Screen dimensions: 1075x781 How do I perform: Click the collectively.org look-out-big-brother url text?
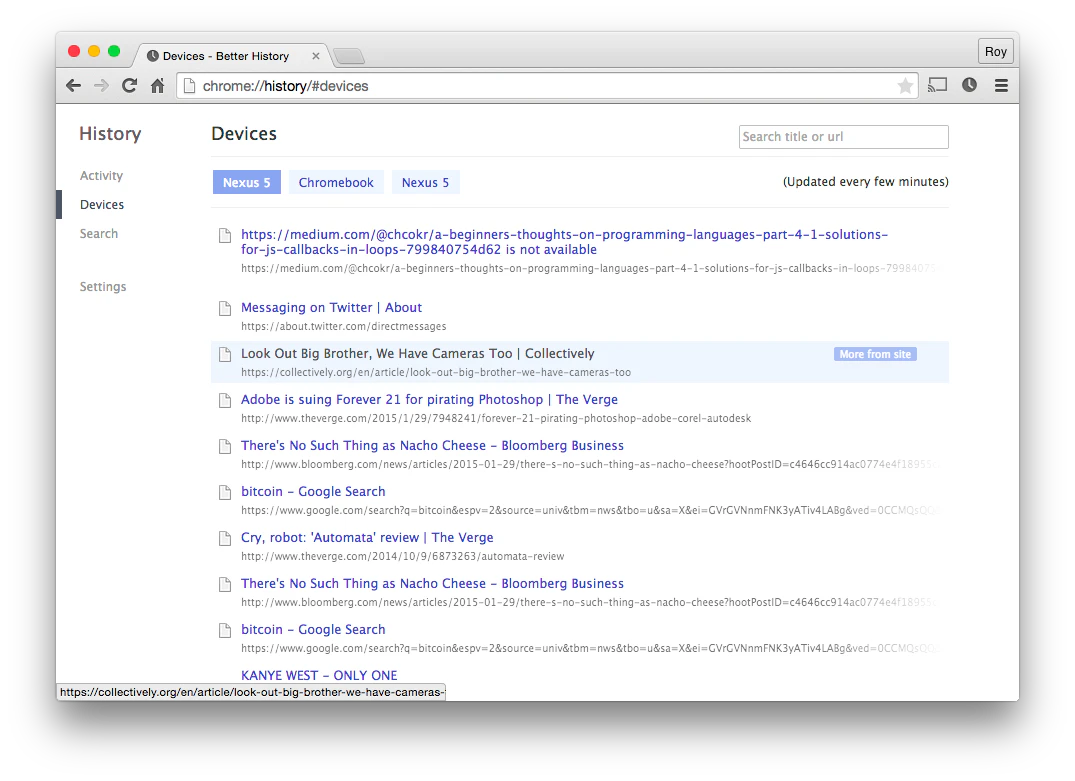click(435, 372)
